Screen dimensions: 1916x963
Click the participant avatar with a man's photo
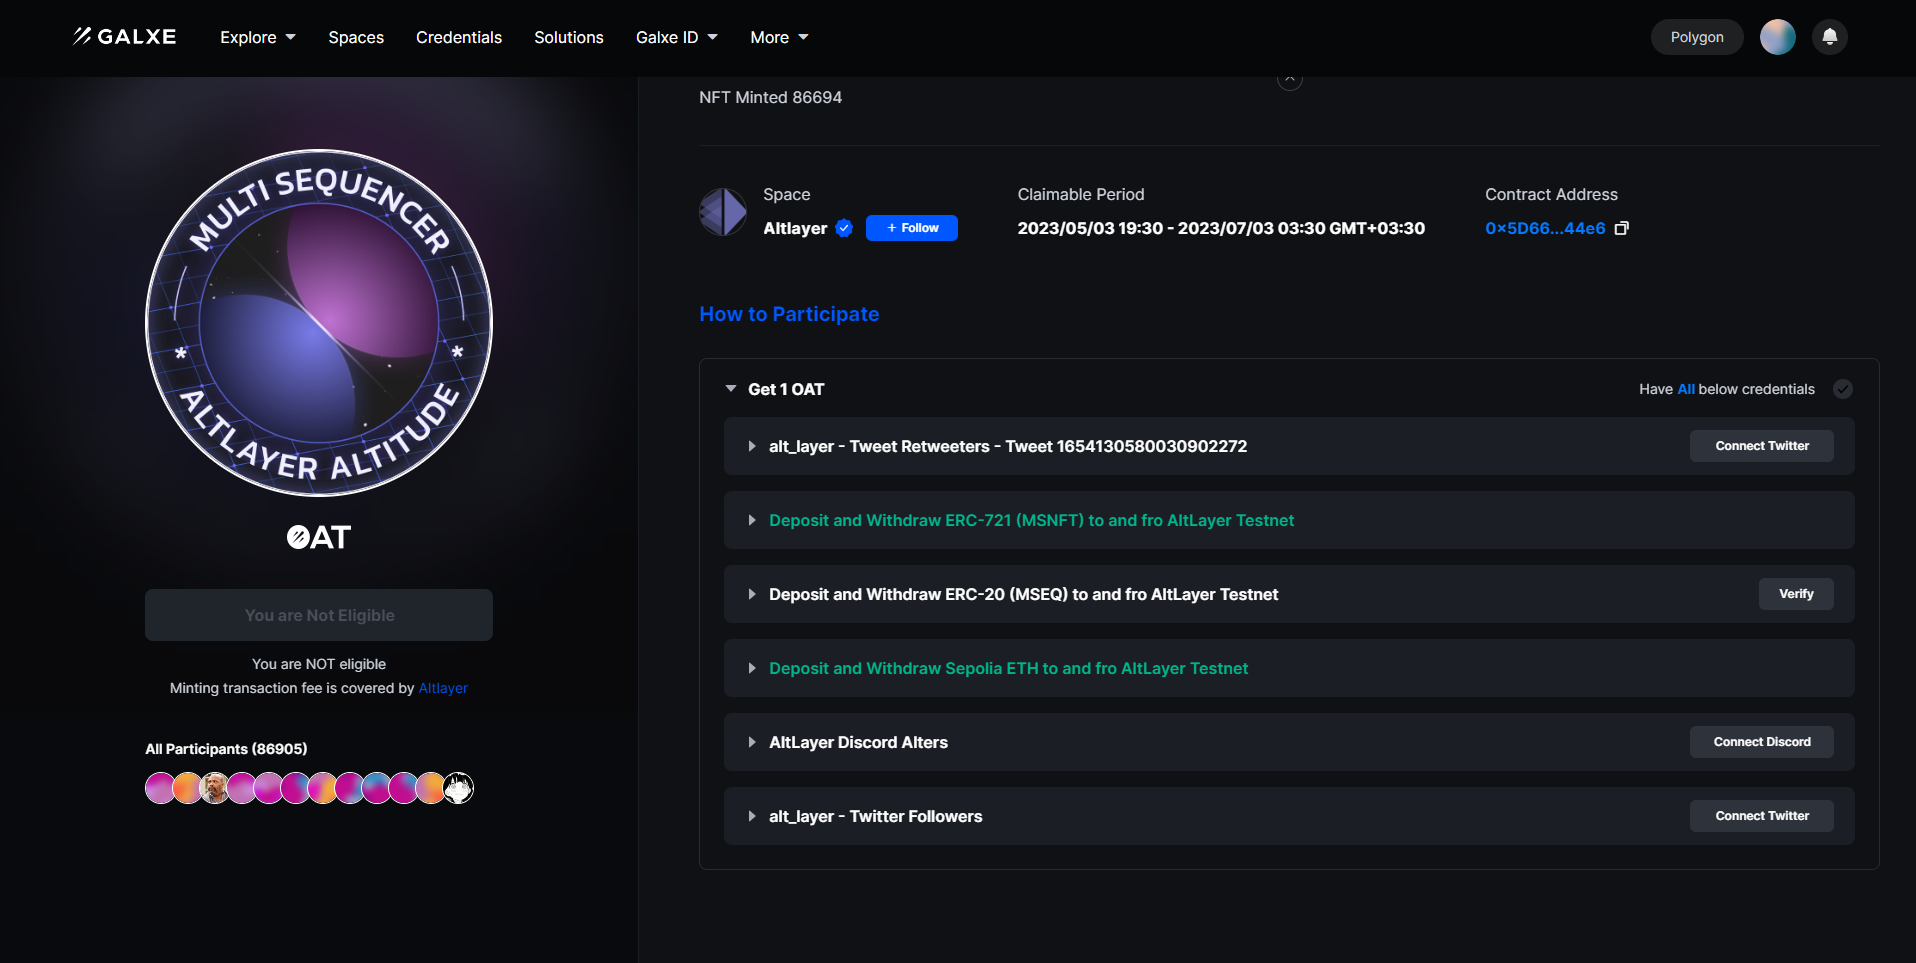(x=214, y=788)
